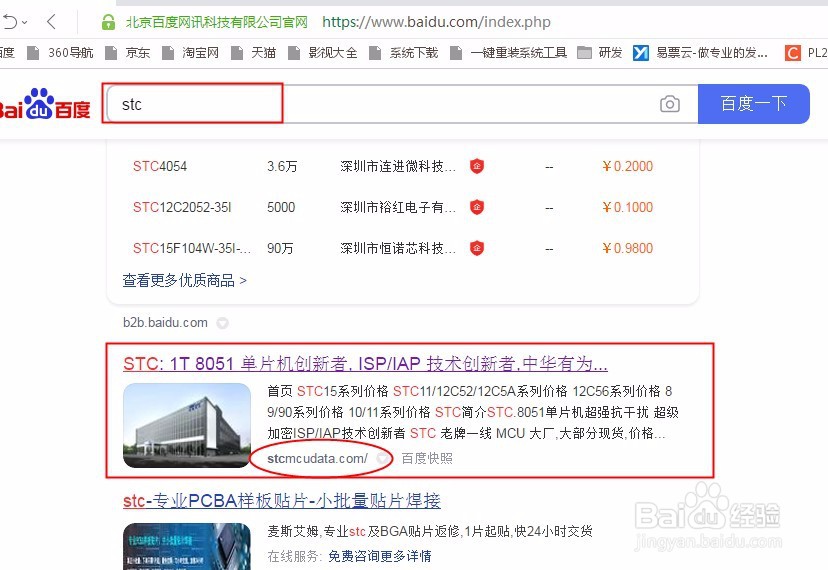The width and height of the screenshot is (828, 570).
Task: Expand the dropdown next to b2b.baidu.com
Action: click(222, 323)
